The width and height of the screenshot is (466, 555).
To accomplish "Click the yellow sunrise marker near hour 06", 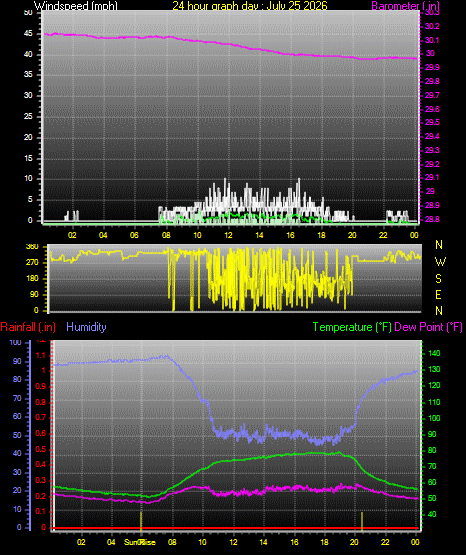I will [x=141, y=521].
